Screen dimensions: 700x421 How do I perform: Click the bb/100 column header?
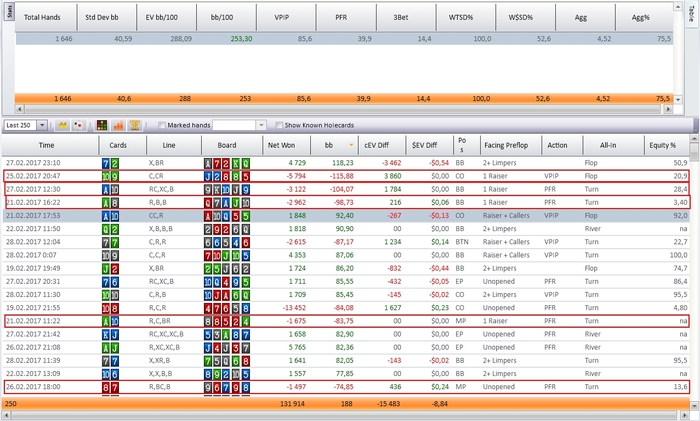point(226,17)
